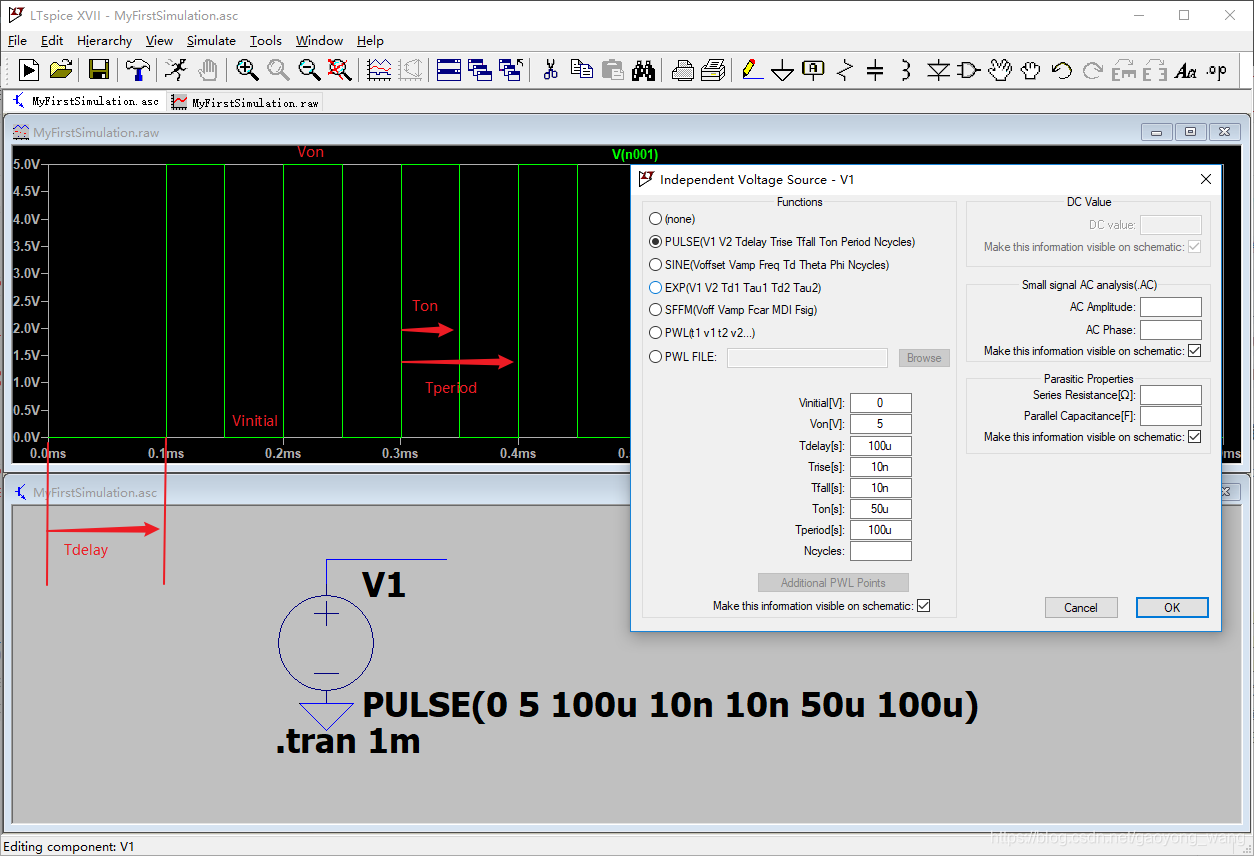Select the PWL FILE radio button

click(655, 357)
